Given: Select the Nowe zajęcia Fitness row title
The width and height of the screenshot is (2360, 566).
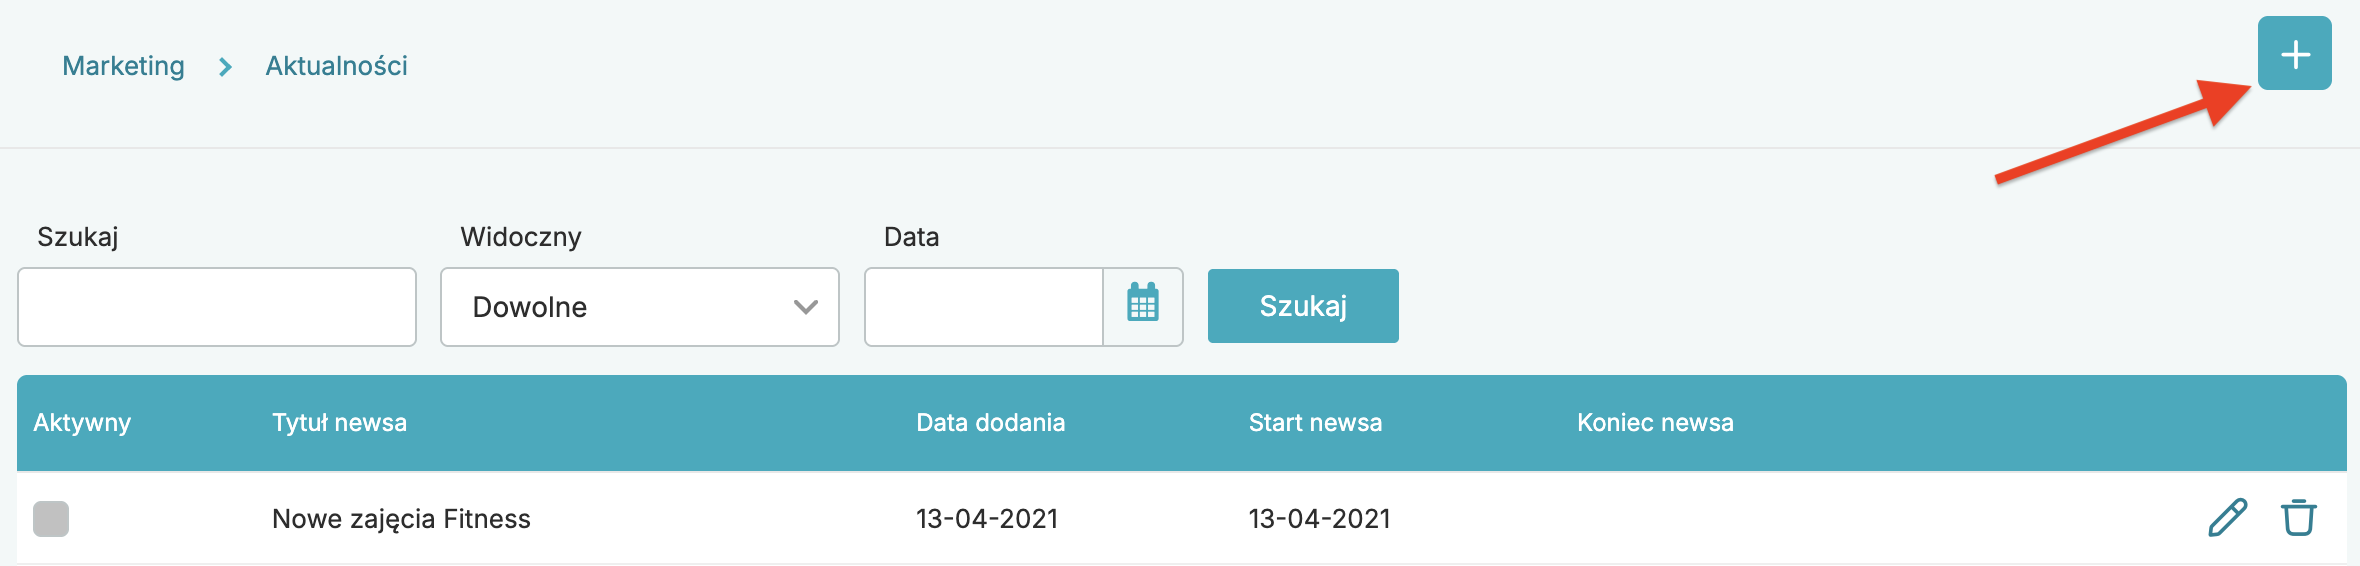Looking at the screenshot, I should coord(401,519).
